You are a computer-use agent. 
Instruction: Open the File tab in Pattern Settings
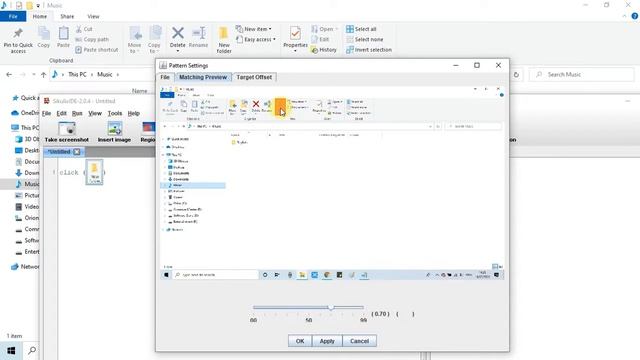pos(165,77)
